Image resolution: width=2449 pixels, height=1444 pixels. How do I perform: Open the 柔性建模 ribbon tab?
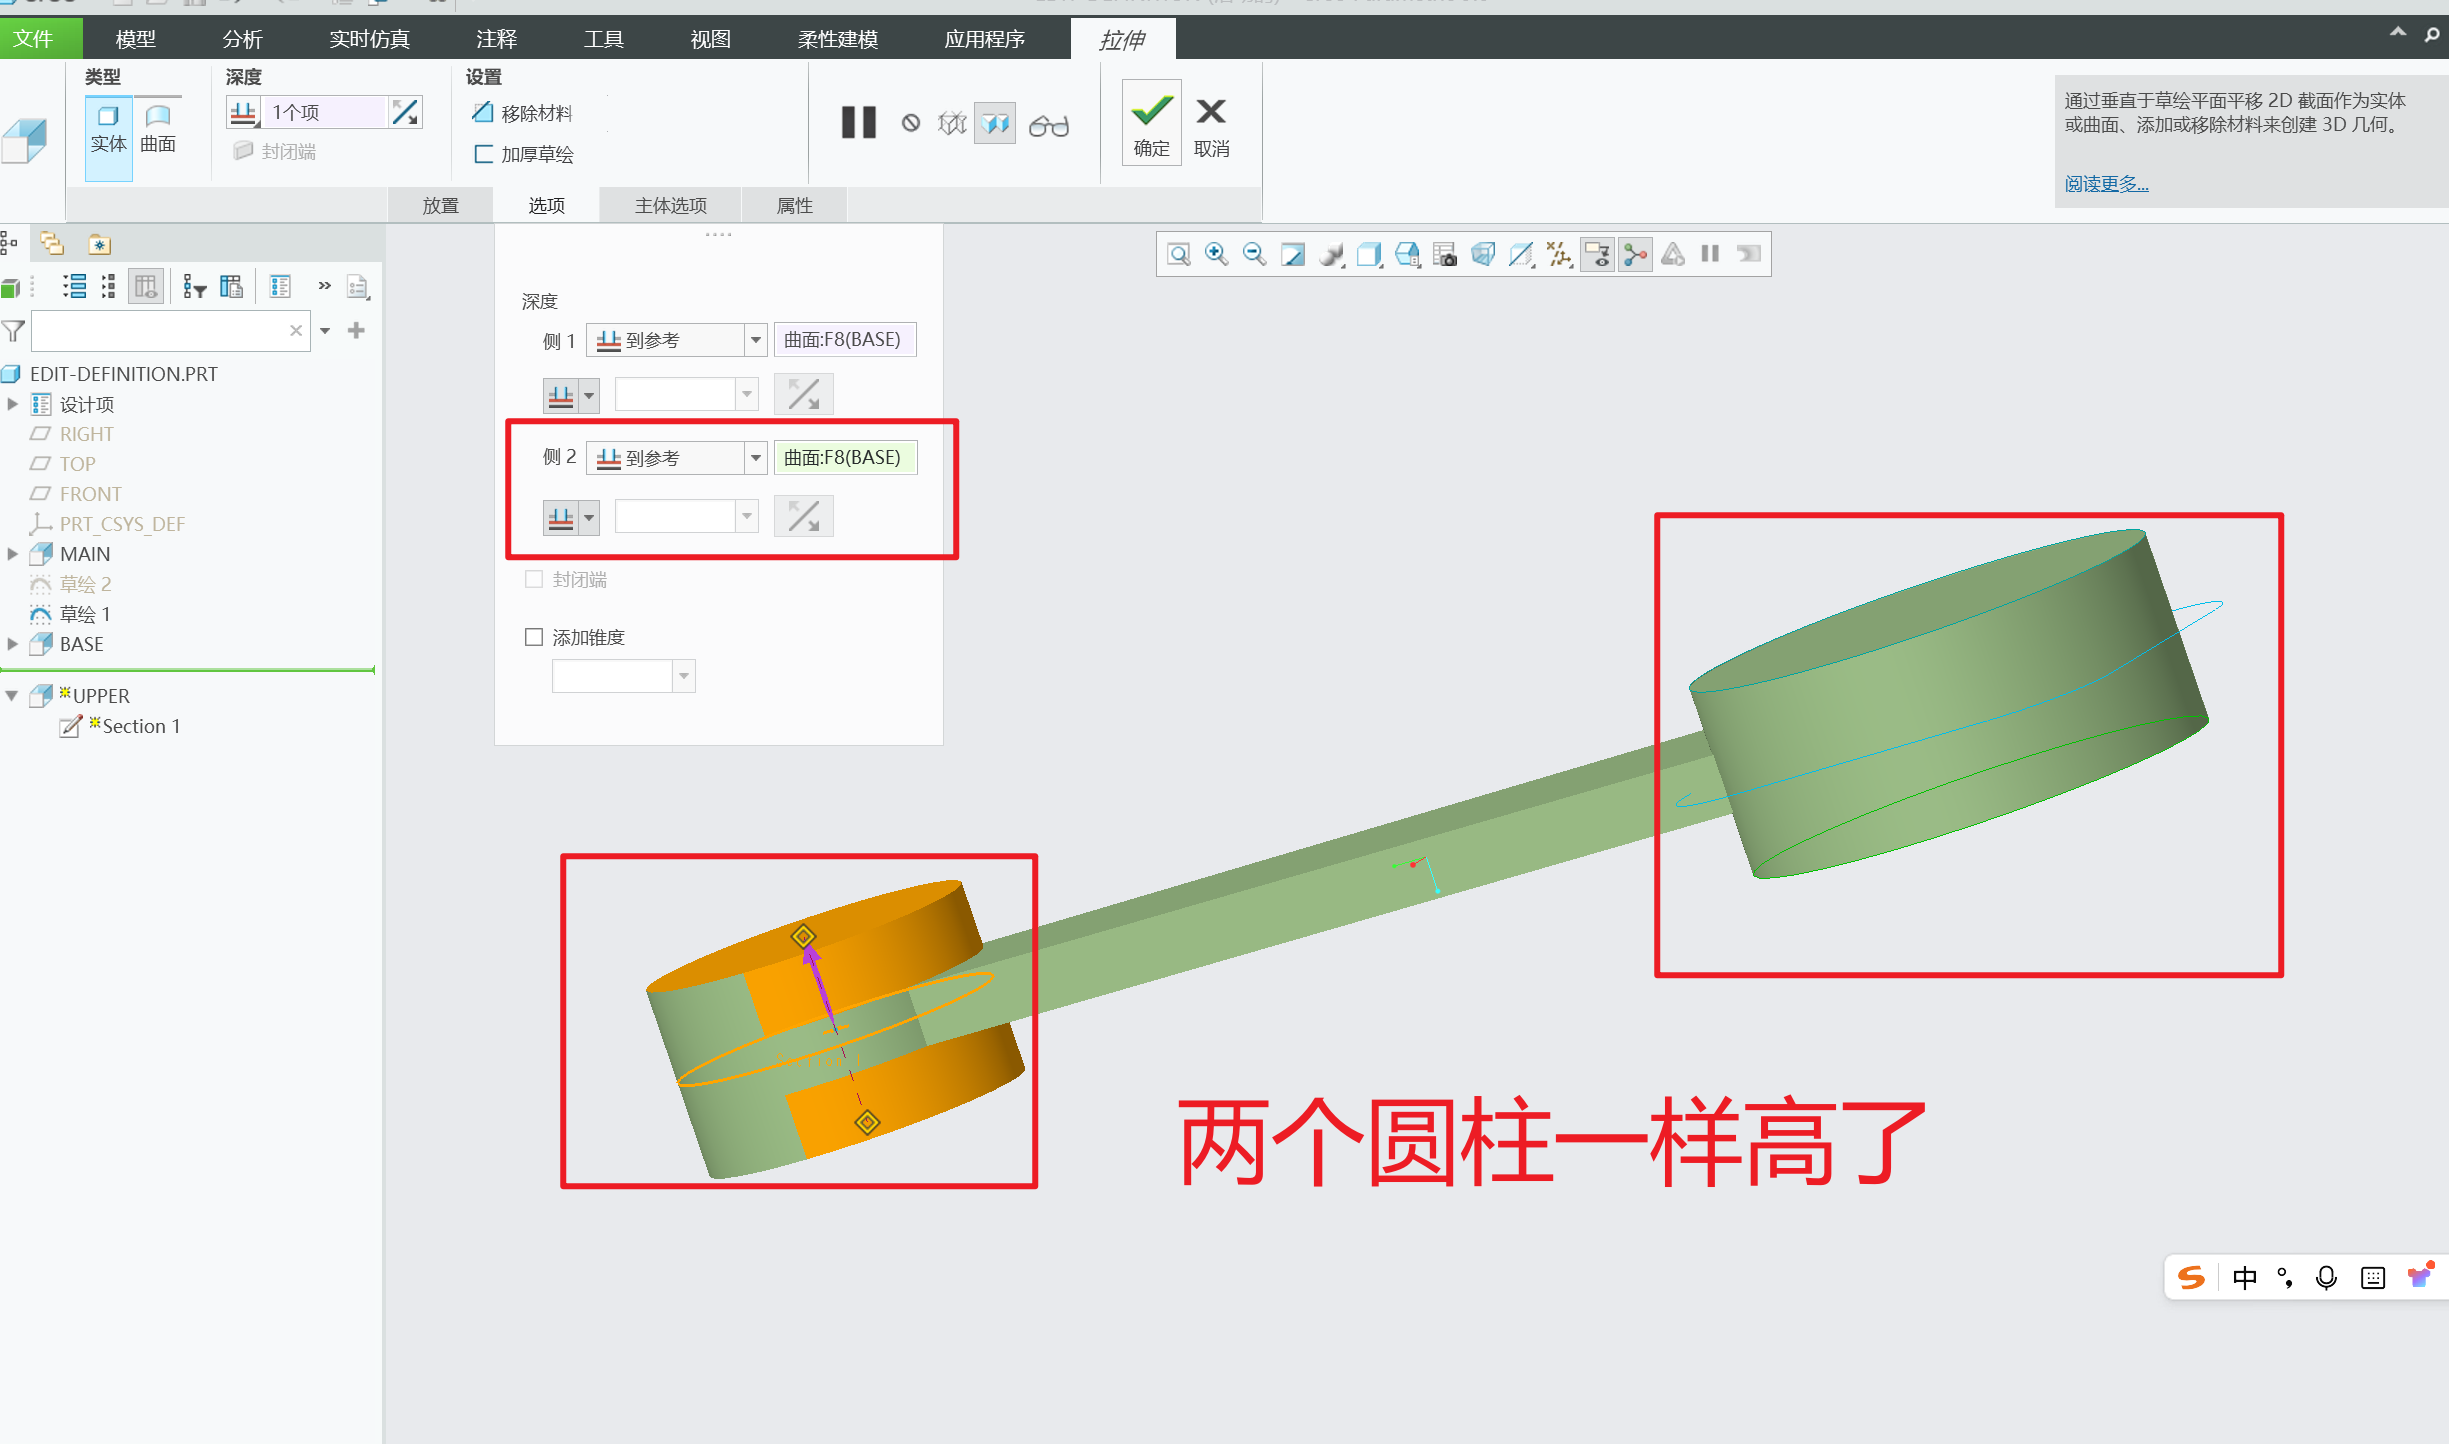(837, 39)
